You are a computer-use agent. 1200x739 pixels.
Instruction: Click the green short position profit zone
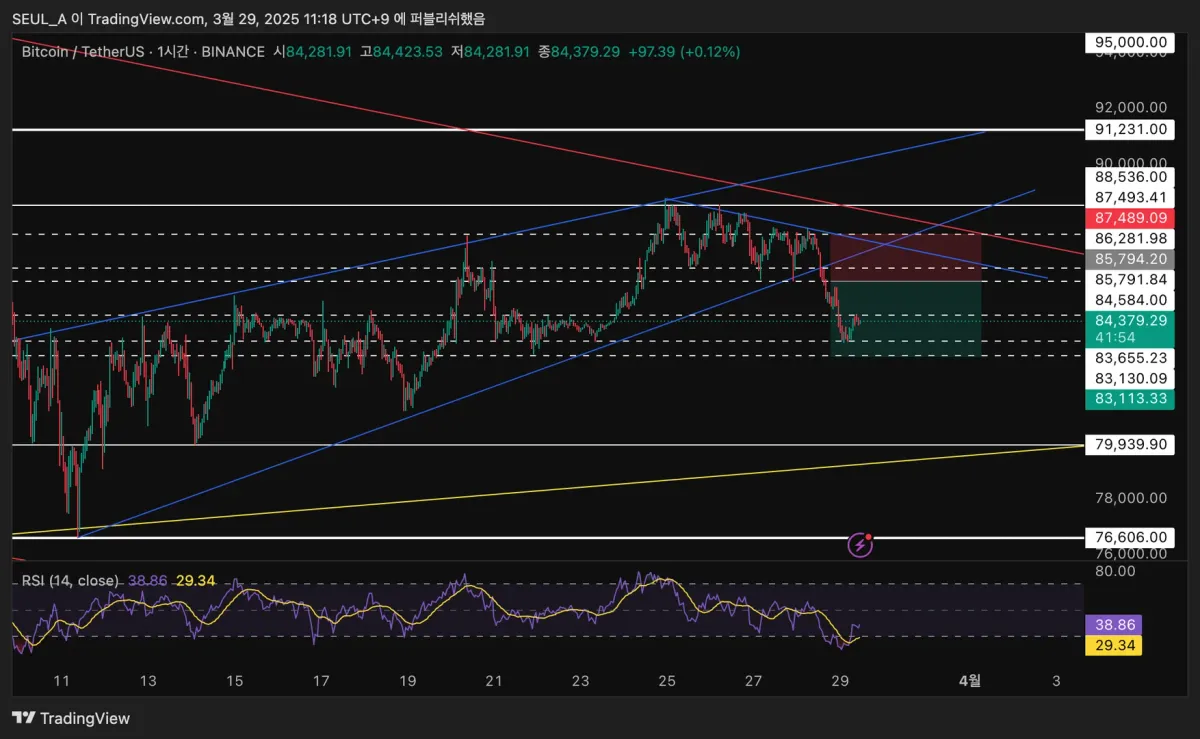(x=906, y=319)
